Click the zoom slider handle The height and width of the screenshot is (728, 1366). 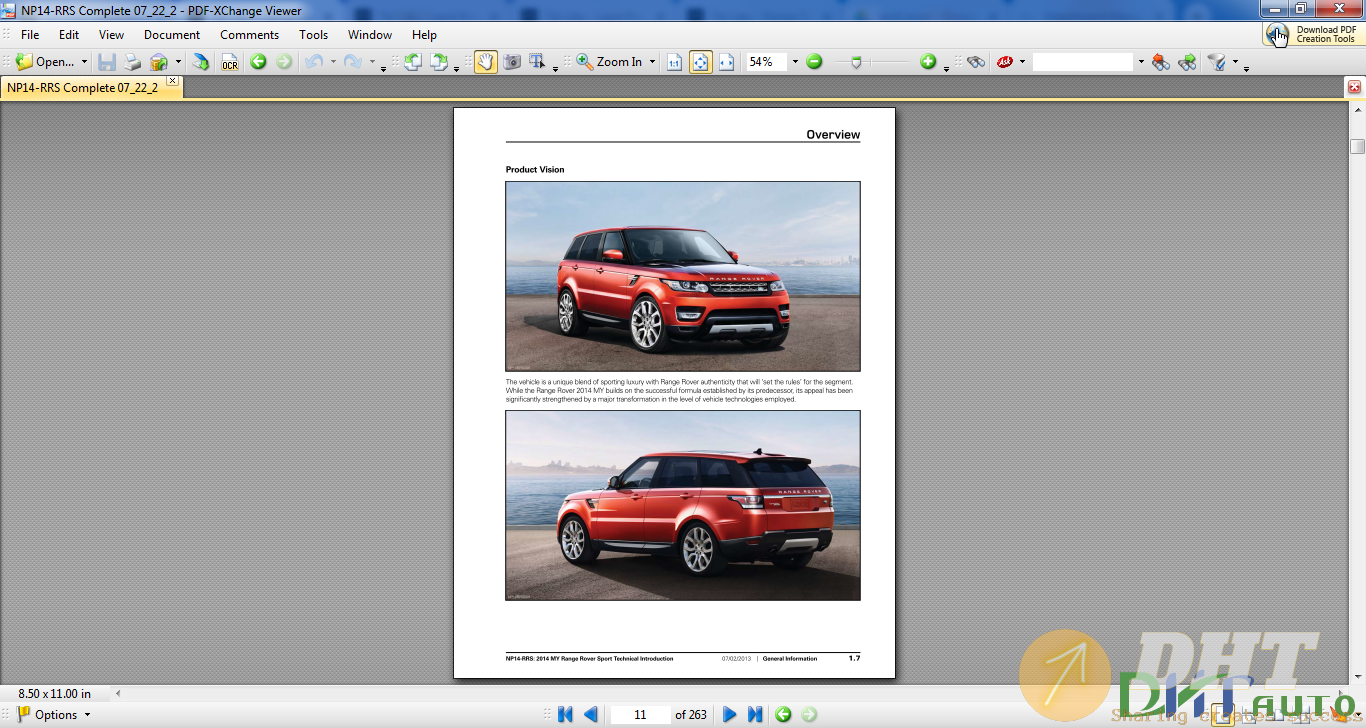856,62
